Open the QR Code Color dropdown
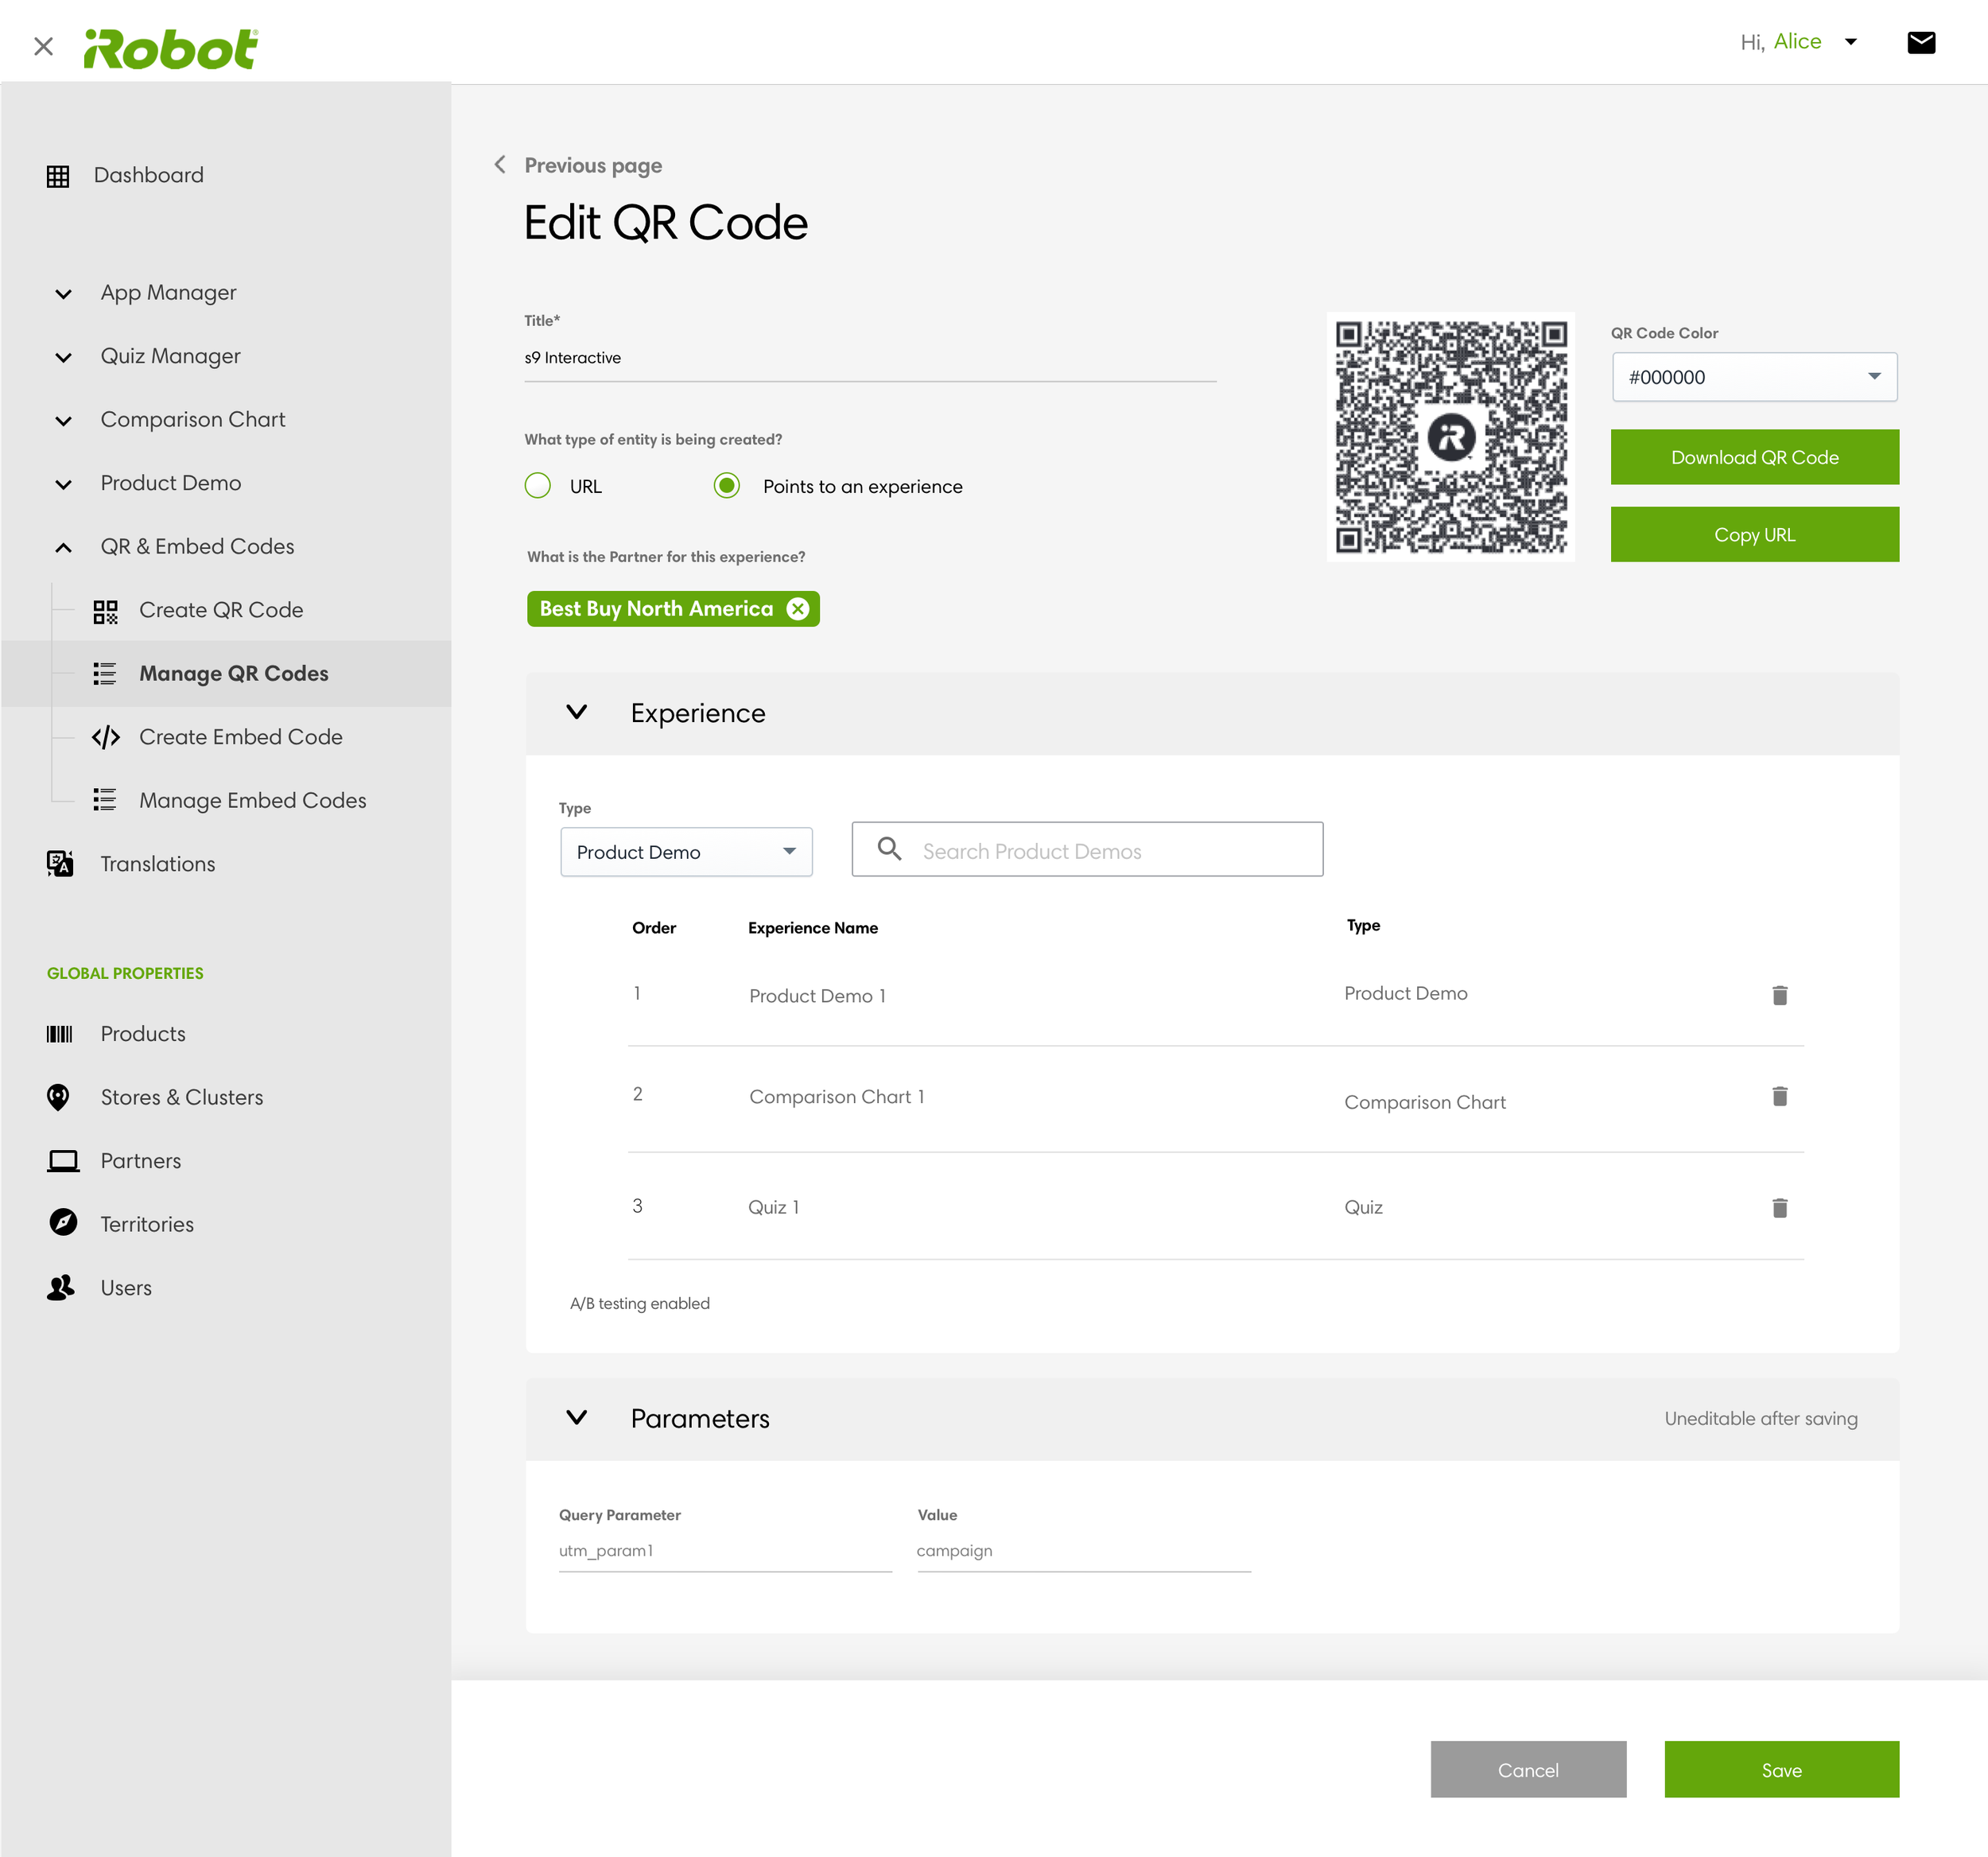This screenshot has height=1857, width=1988. [x=1753, y=377]
